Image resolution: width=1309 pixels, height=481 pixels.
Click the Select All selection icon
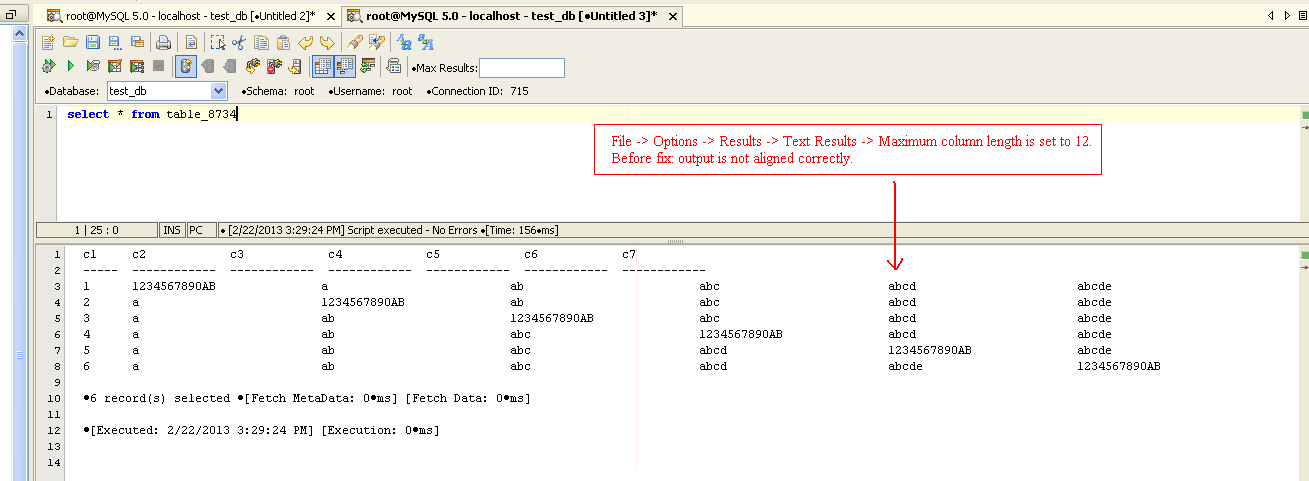tap(217, 42)
